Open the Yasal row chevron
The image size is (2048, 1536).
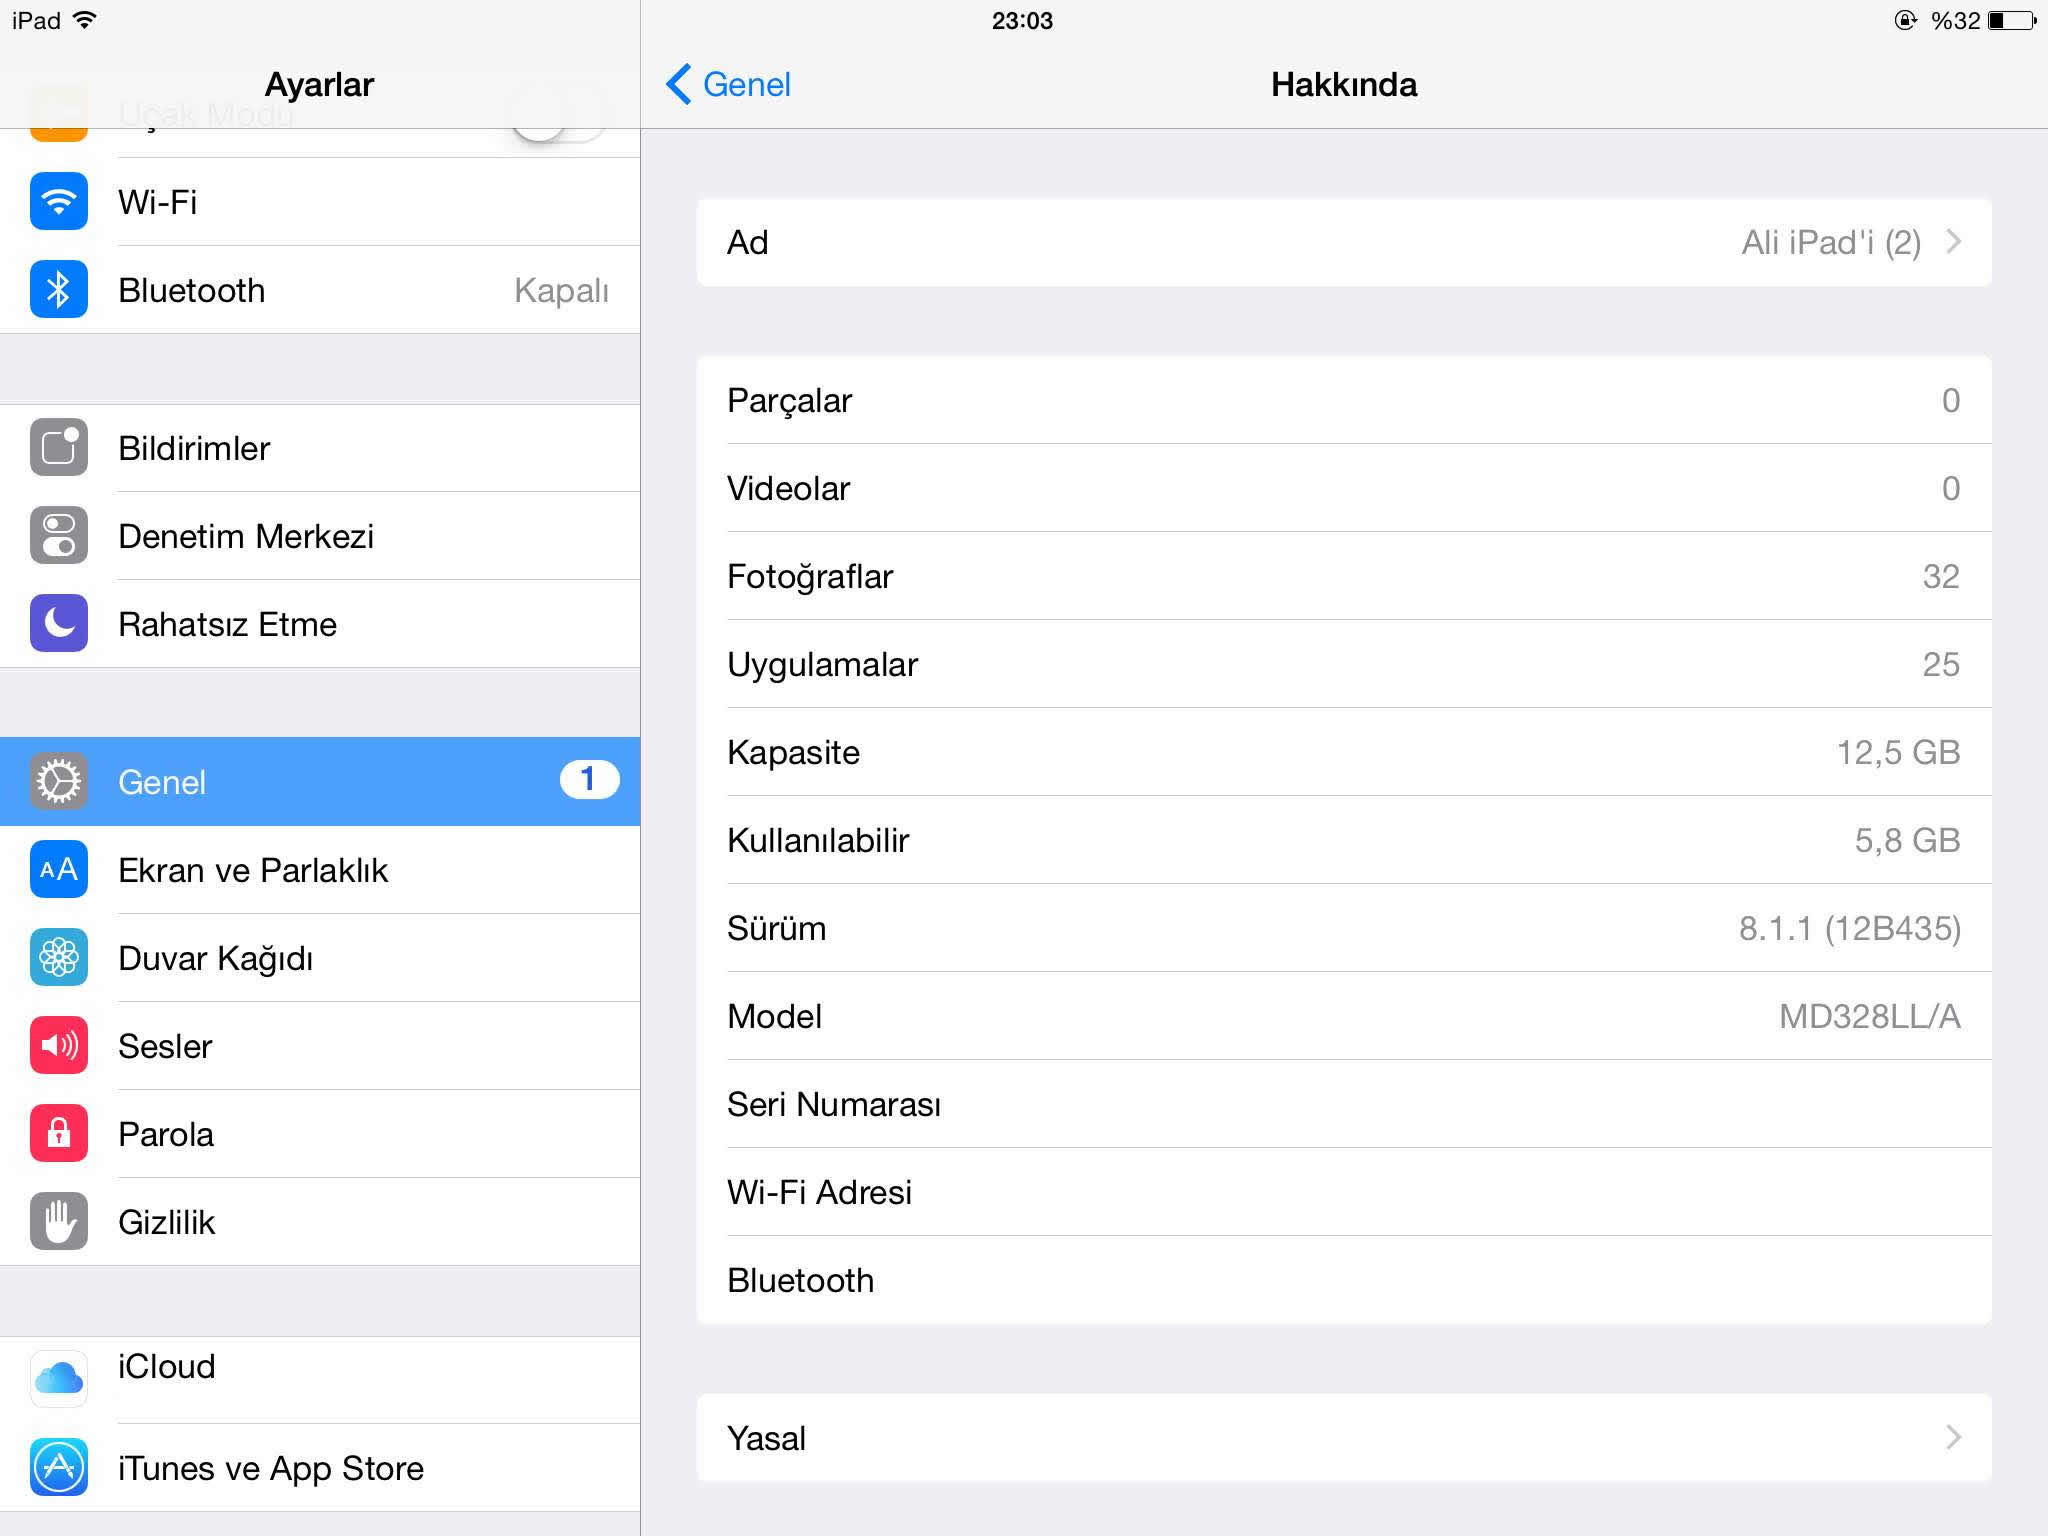click(1953, 1438)
